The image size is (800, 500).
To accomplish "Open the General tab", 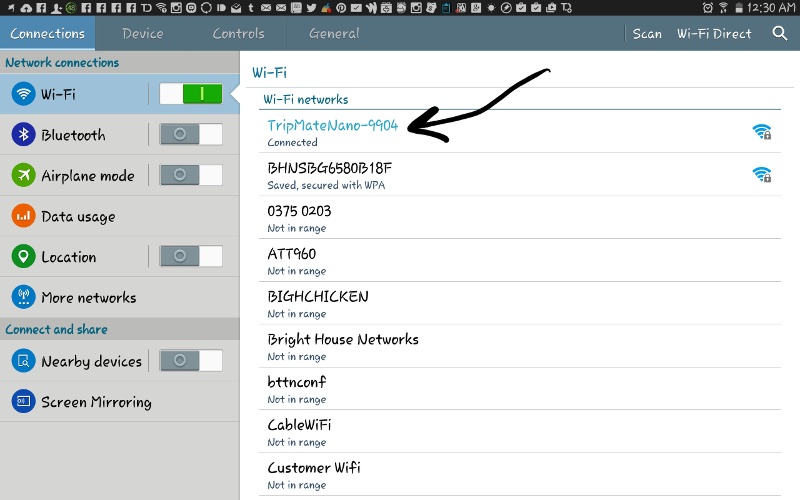I will pyautogui.click(x=334, y=33).
